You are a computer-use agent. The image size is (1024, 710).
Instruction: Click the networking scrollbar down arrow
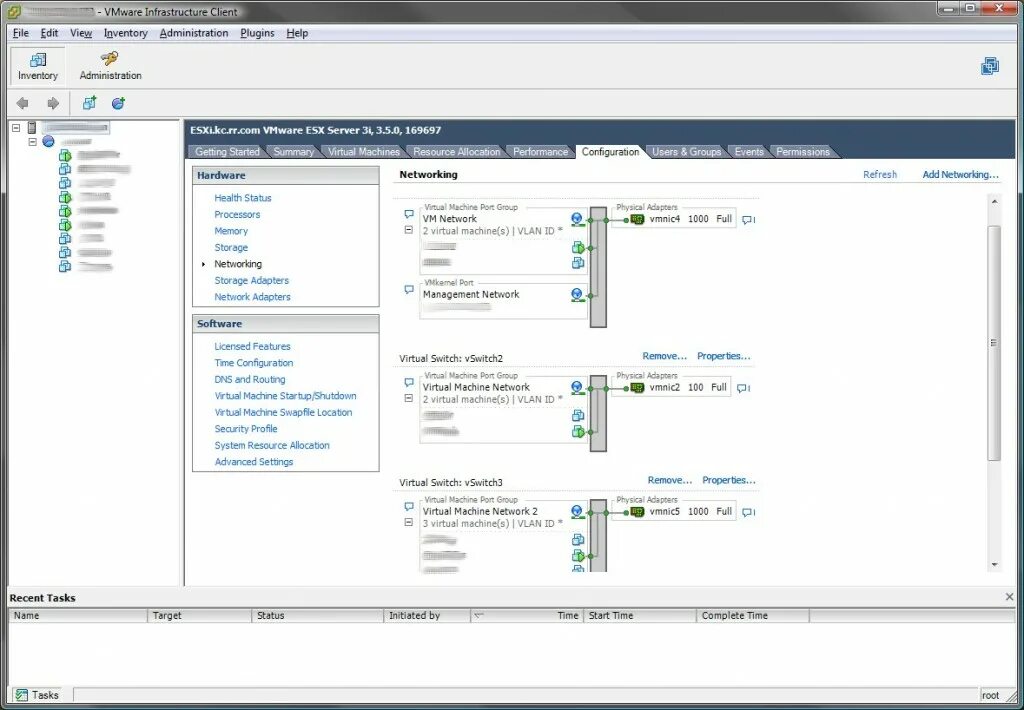(x=994, y=565)
